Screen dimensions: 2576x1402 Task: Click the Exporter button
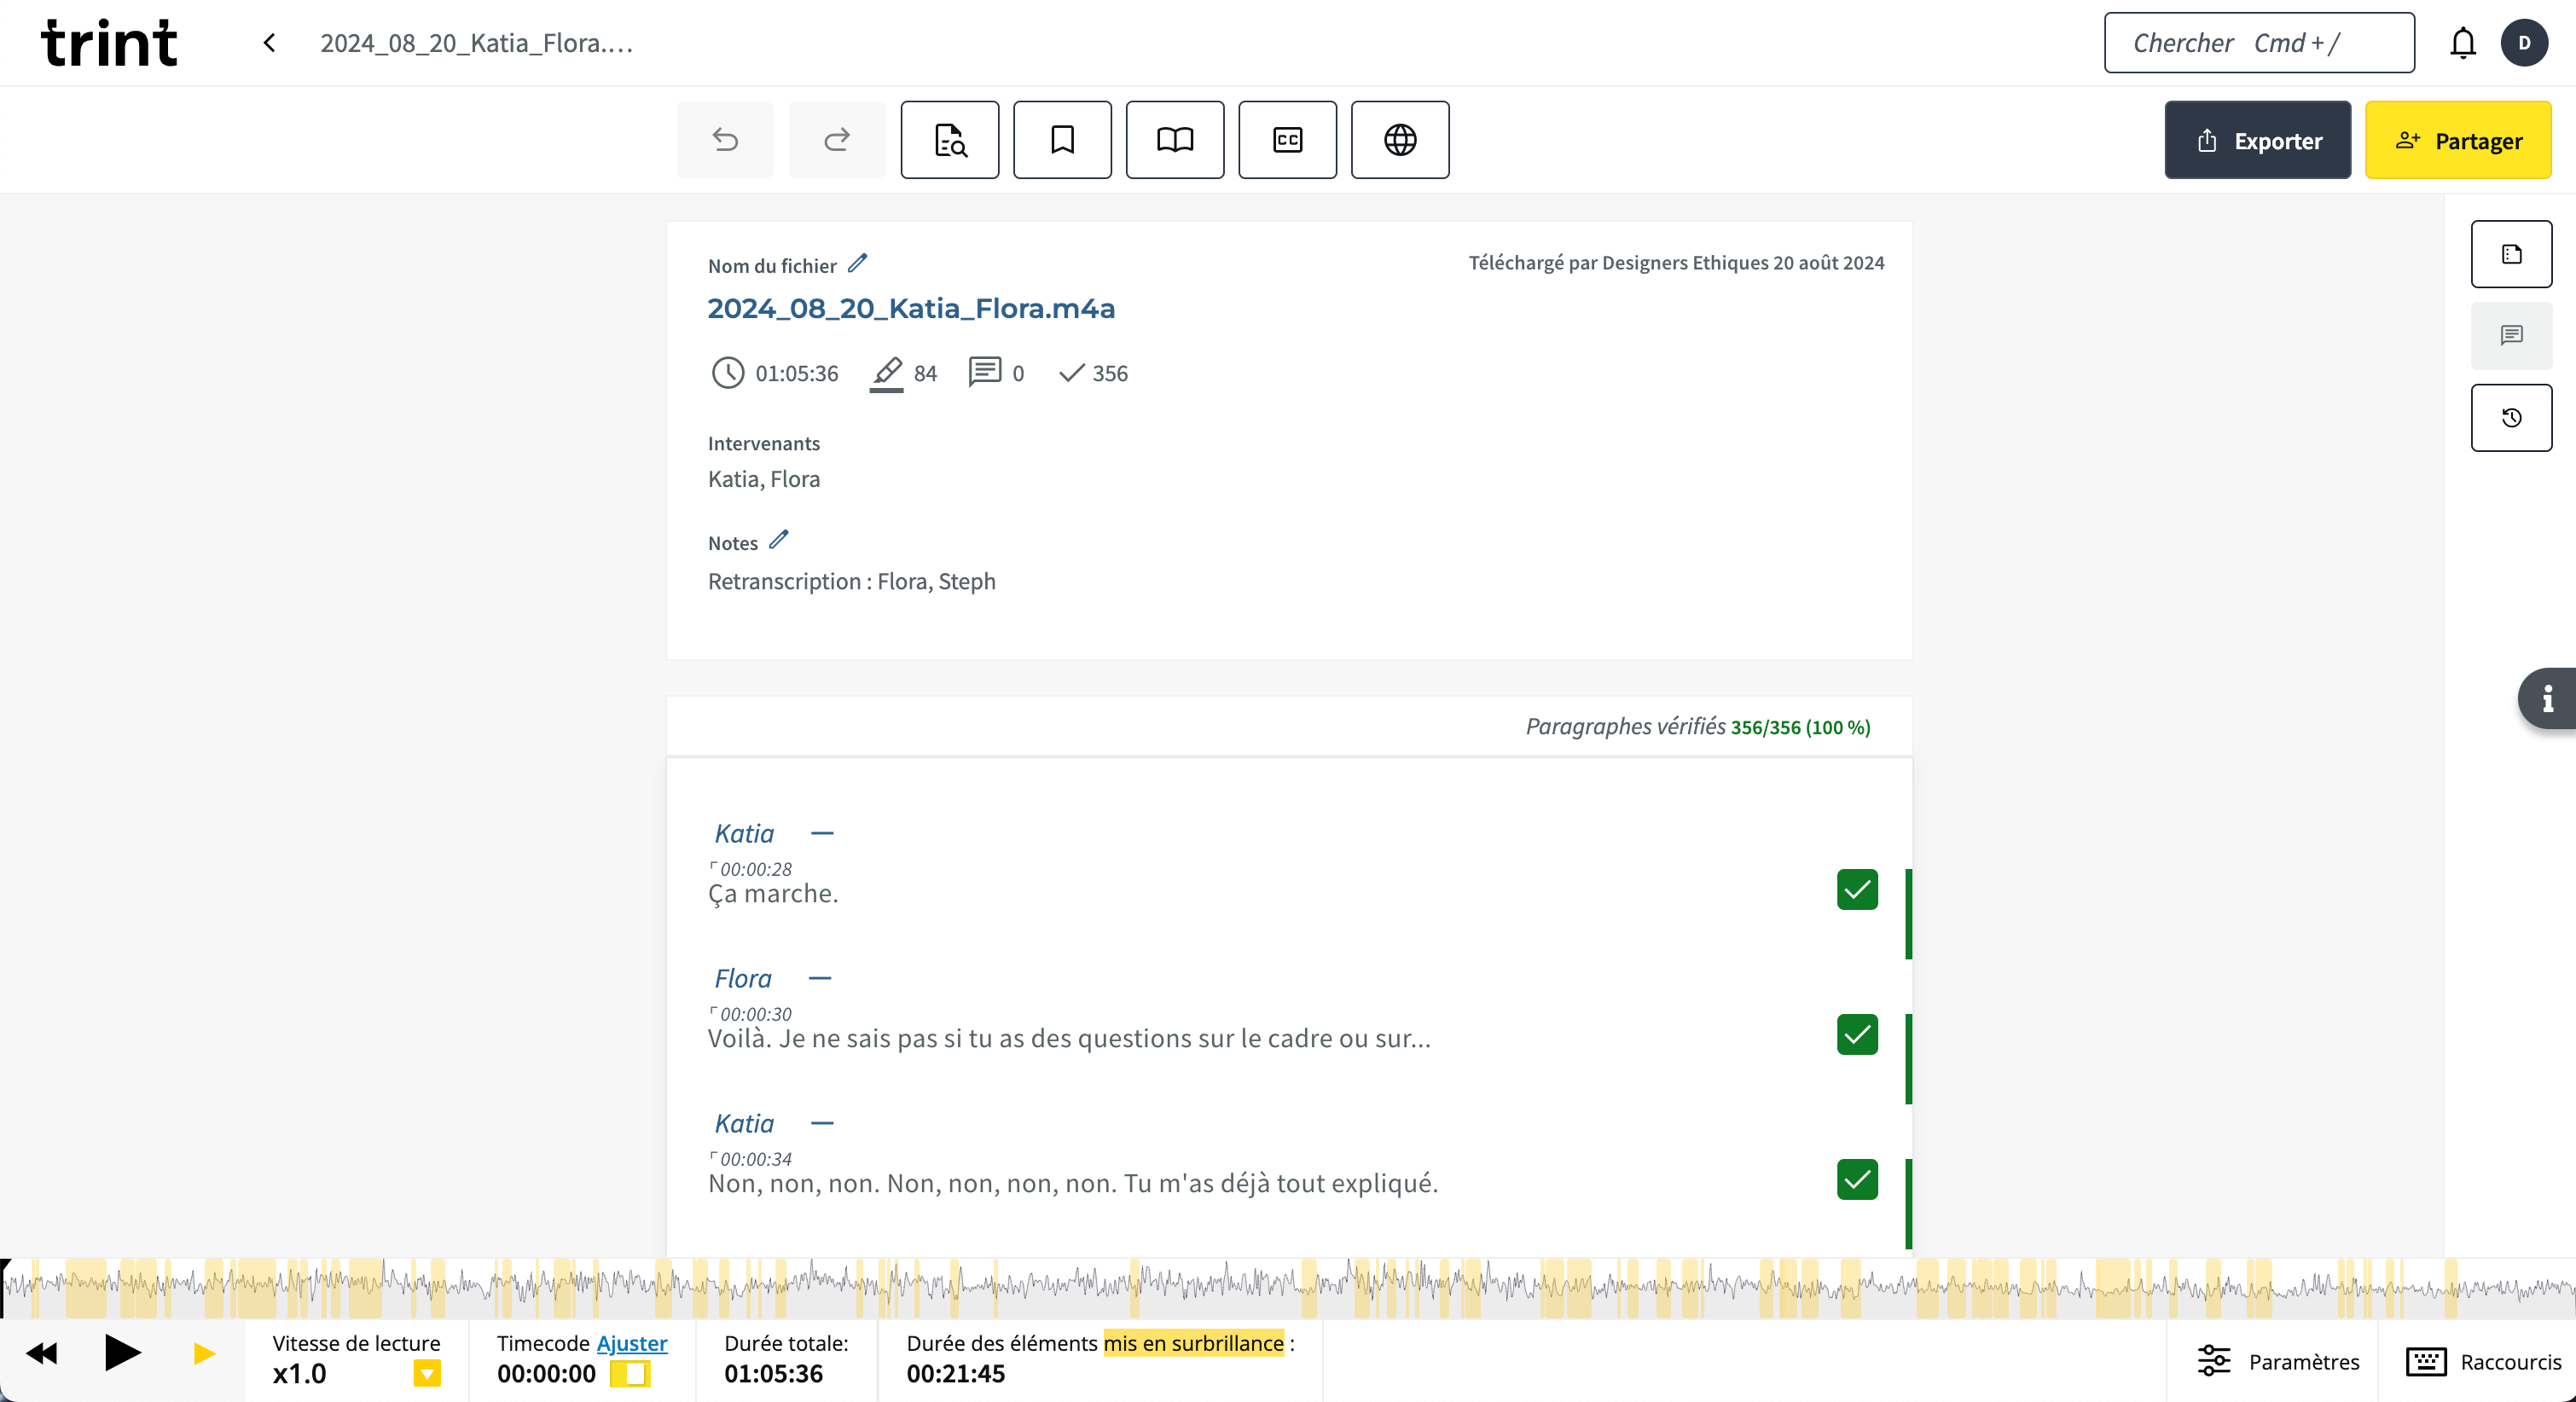coord(2257,141)
